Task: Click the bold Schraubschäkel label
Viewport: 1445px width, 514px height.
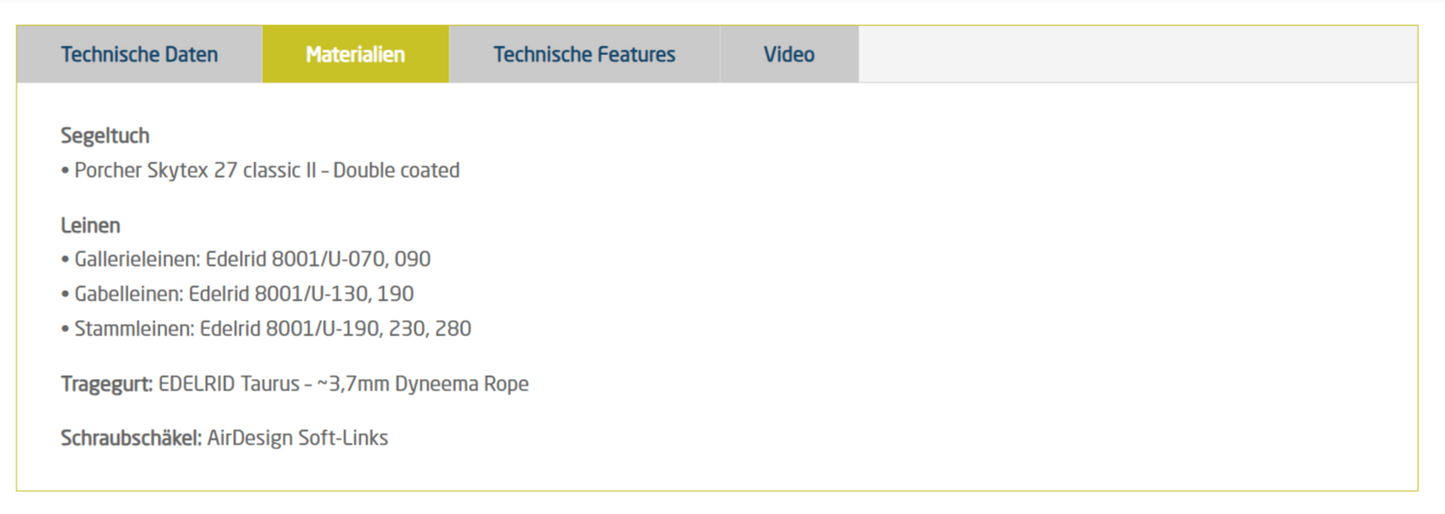Action: [x=130, y=438]
